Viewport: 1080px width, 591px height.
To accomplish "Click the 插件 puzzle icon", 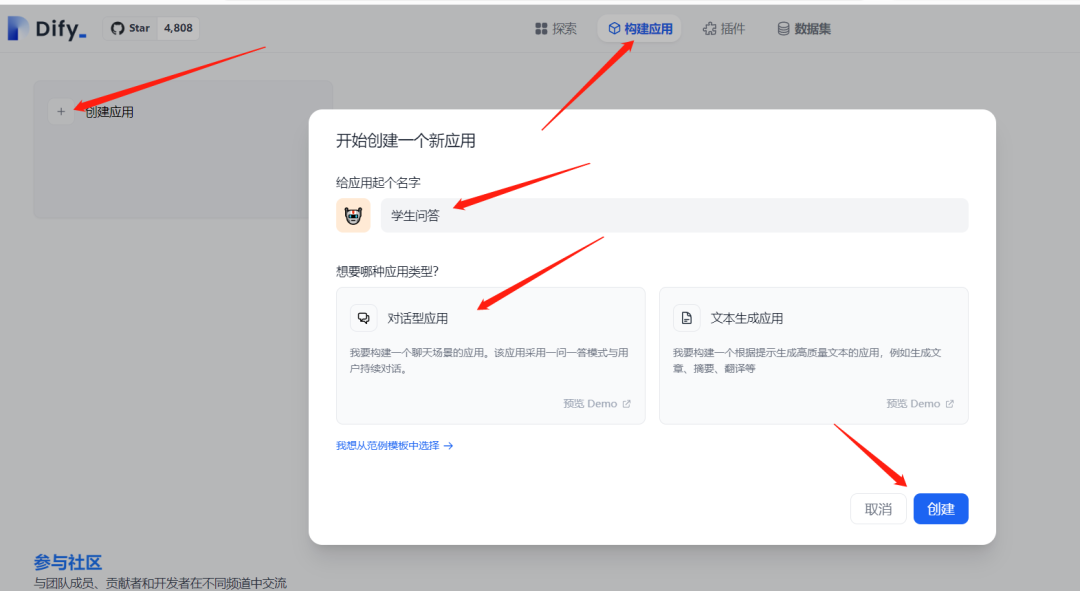I will point(709,29).
